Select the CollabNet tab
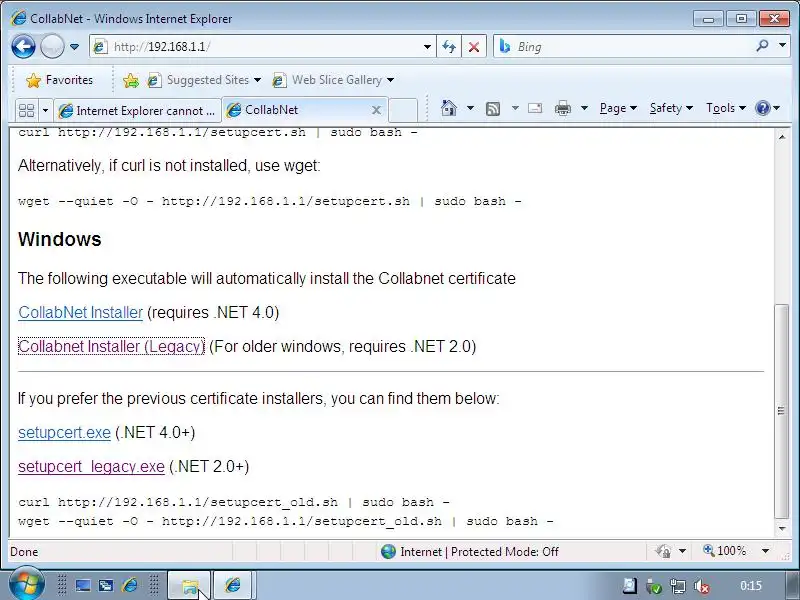Image resolution: width=800 pixels, height=600 pixels. [x=298, y=110]
